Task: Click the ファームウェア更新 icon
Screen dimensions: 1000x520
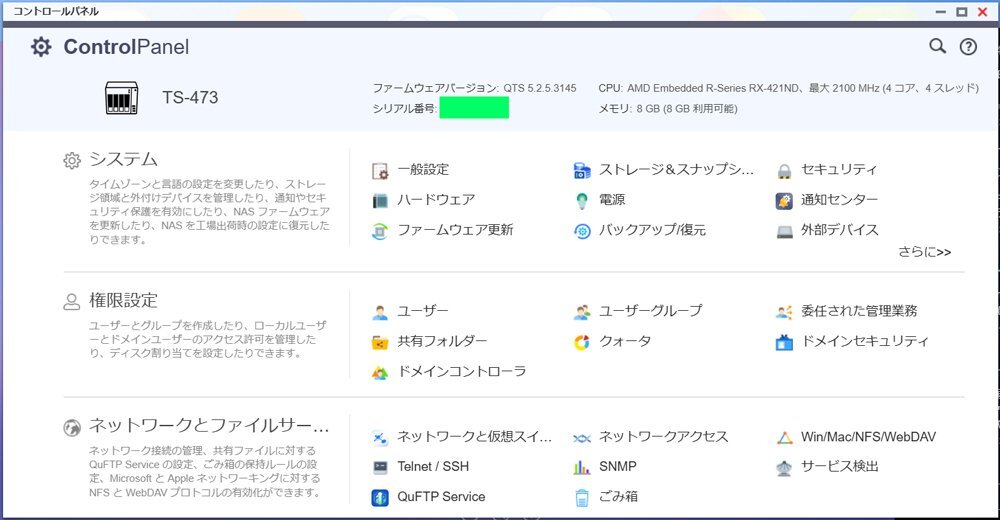Action: (x=380, y=231)
